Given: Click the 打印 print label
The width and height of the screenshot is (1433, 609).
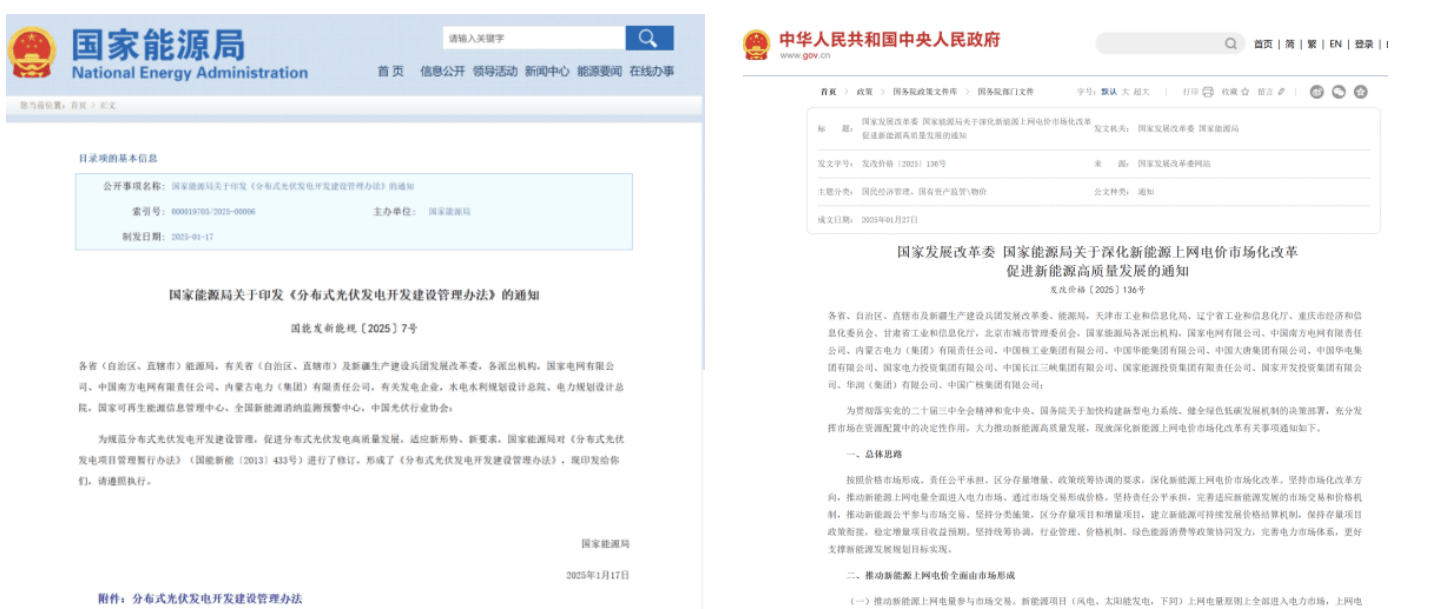Looking at the screenshot, I should click(x=1190, y=91).
